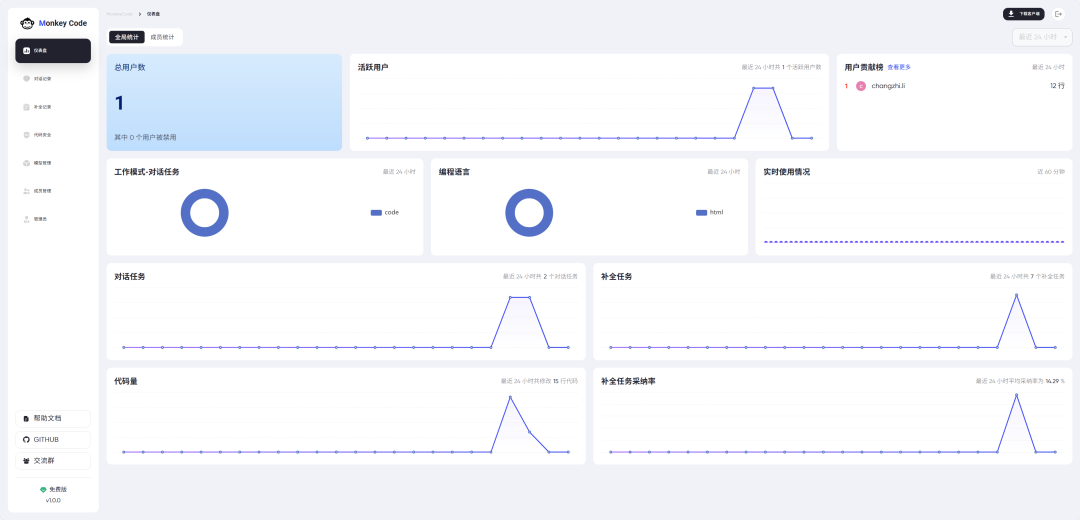Viewport: 1080px width, 520px height.
Task: Click the spike of 补全任务采纳率 line chart
Action: pyautogui.click(x=1016, y=395)
